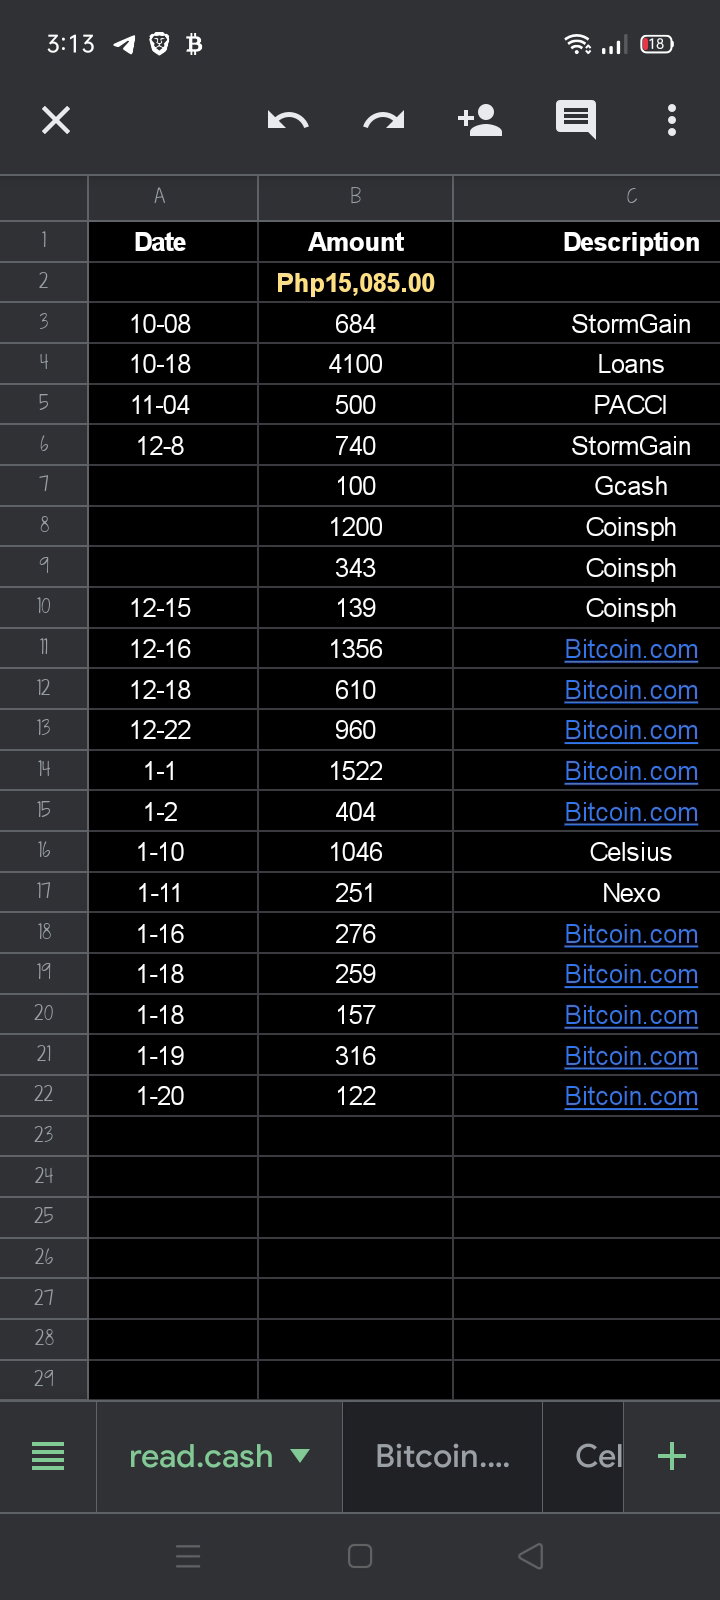Select row 16 header number
This screenshot has height=1600, width=720.
44,851
